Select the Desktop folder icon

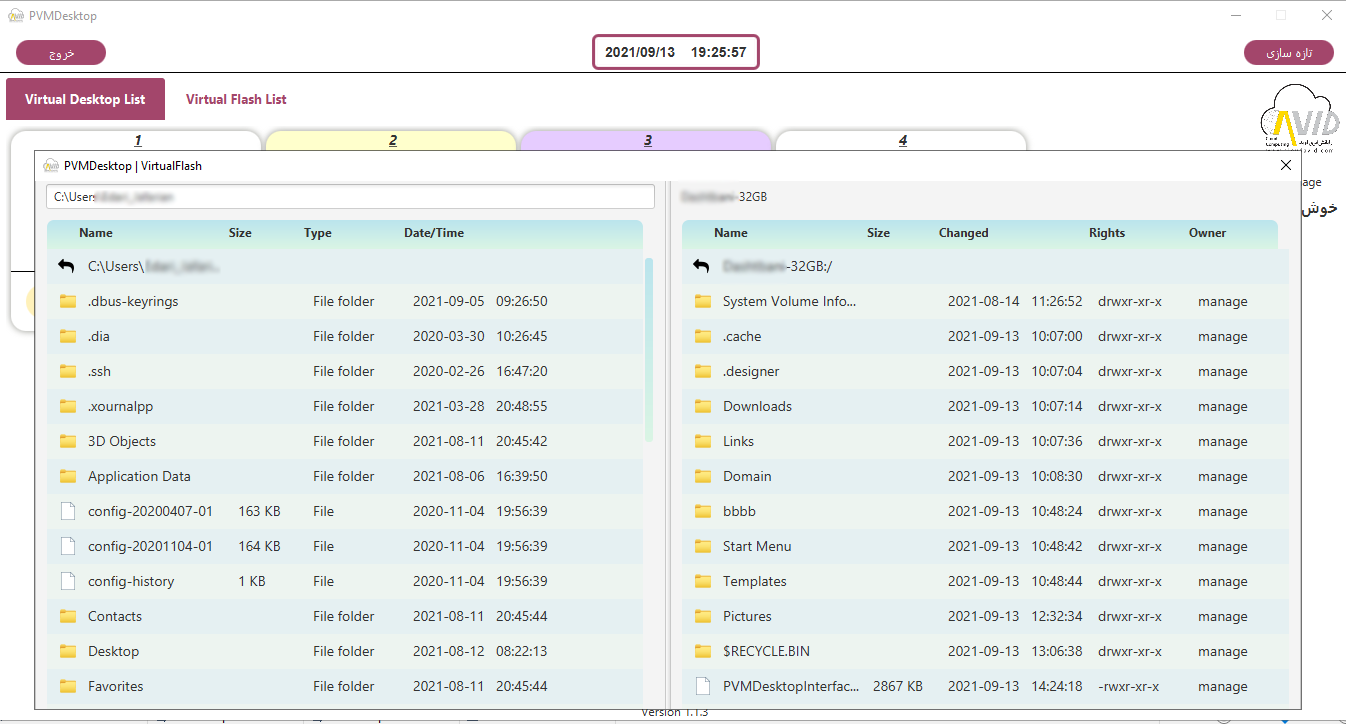tap(68, 651)
